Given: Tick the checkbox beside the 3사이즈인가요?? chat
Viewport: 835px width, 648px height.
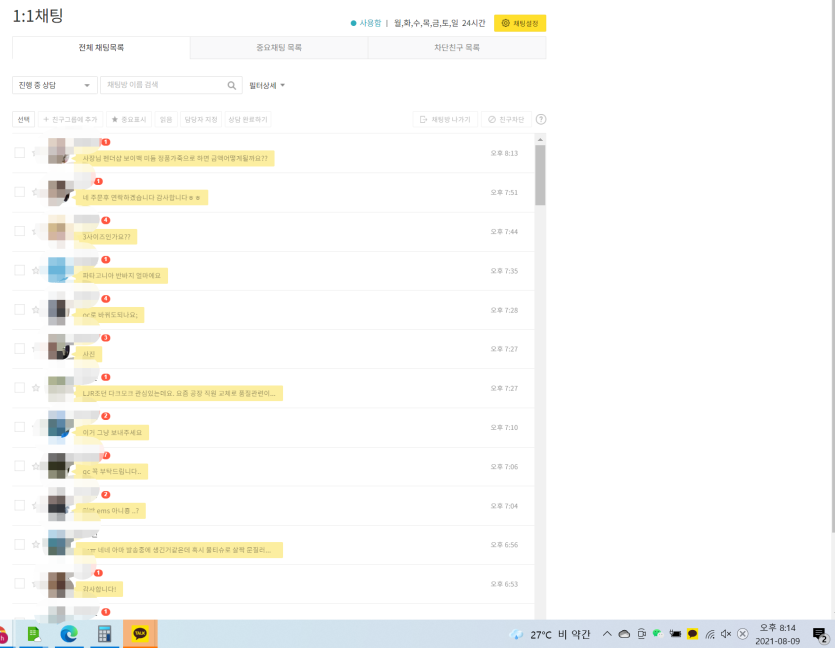Looking at the screenshot, I should [x=20, y=231].
